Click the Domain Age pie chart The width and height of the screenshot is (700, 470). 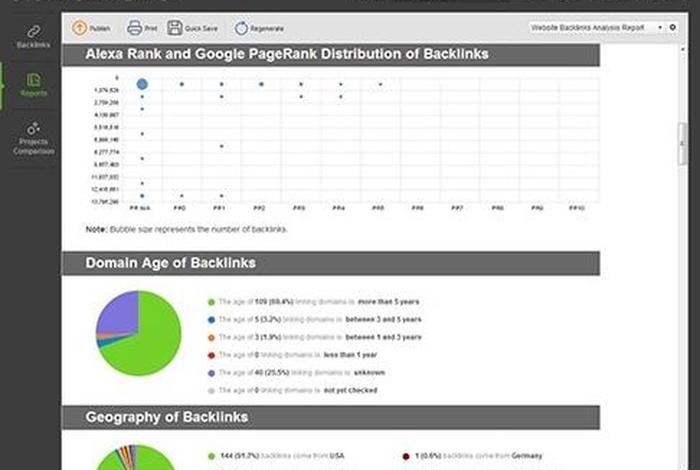(138, 333)
